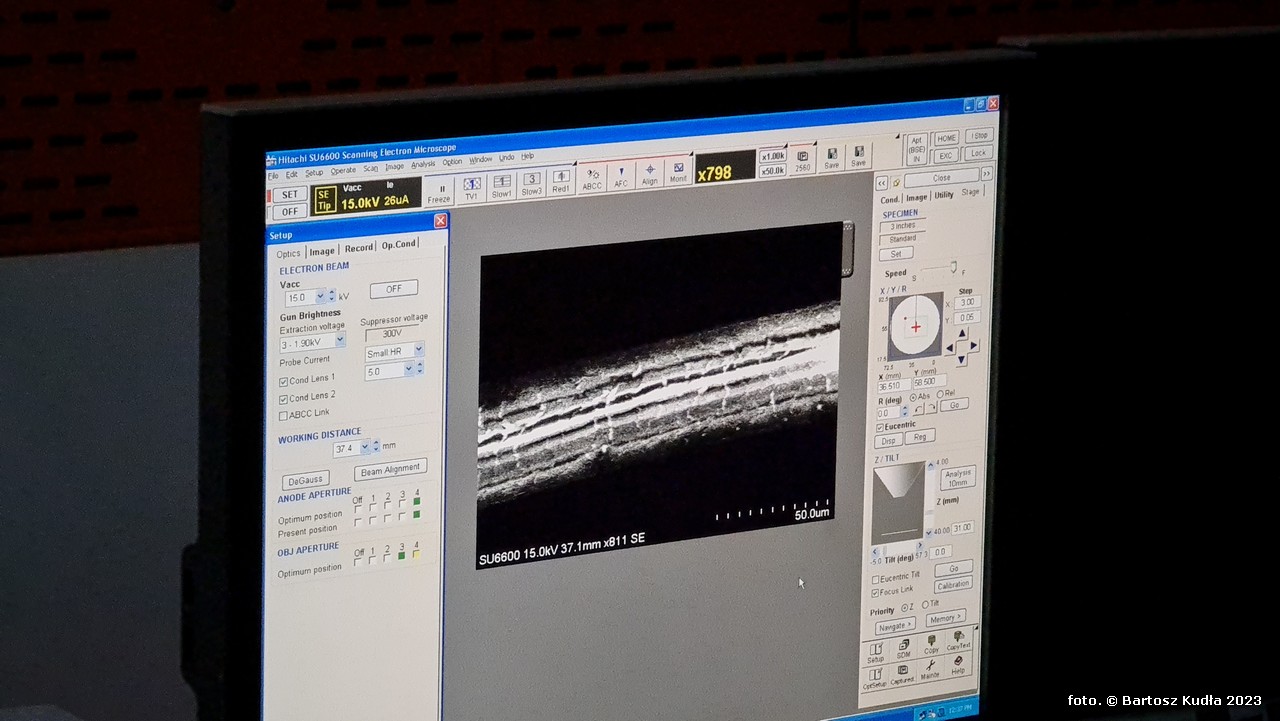
Task: Collapse side panel with double-left arrow
Action: (881, 183)
